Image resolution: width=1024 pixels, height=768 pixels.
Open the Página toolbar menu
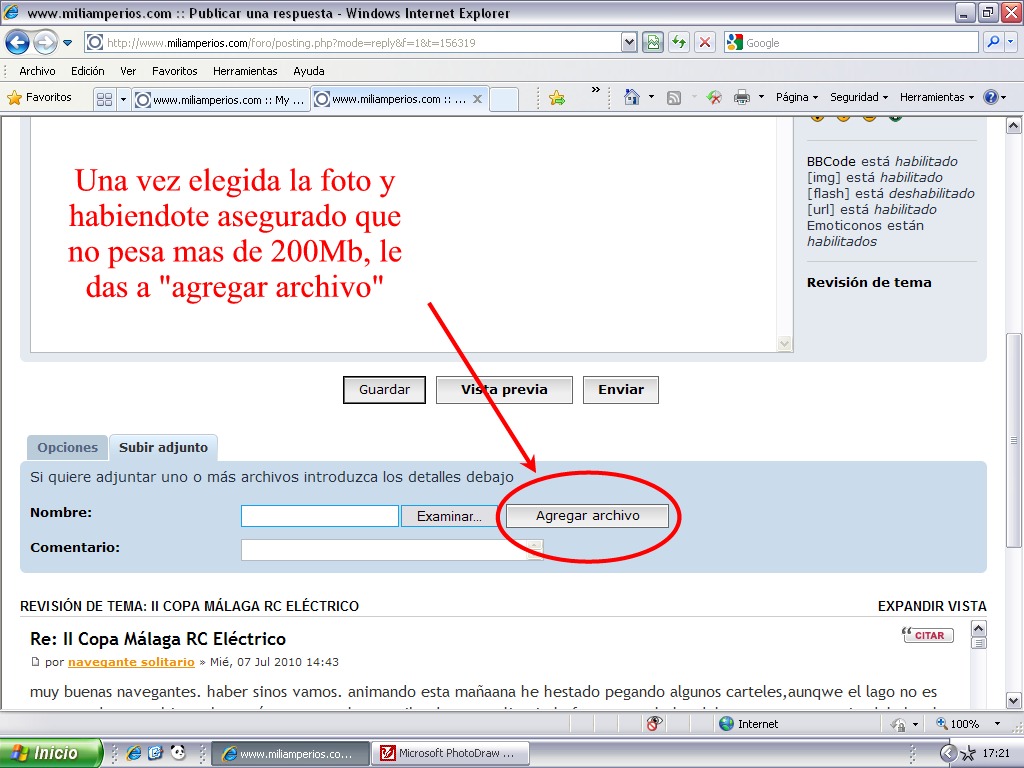point(797,97)
